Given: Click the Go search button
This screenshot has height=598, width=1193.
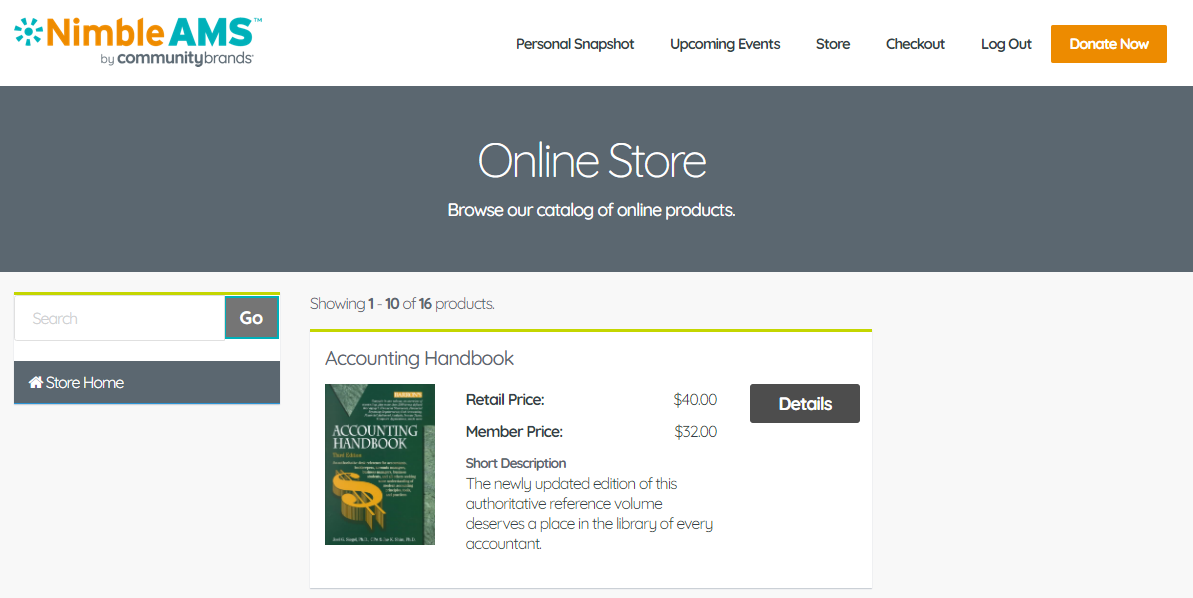Looking at the screenshot, I should tap(252, 318).
